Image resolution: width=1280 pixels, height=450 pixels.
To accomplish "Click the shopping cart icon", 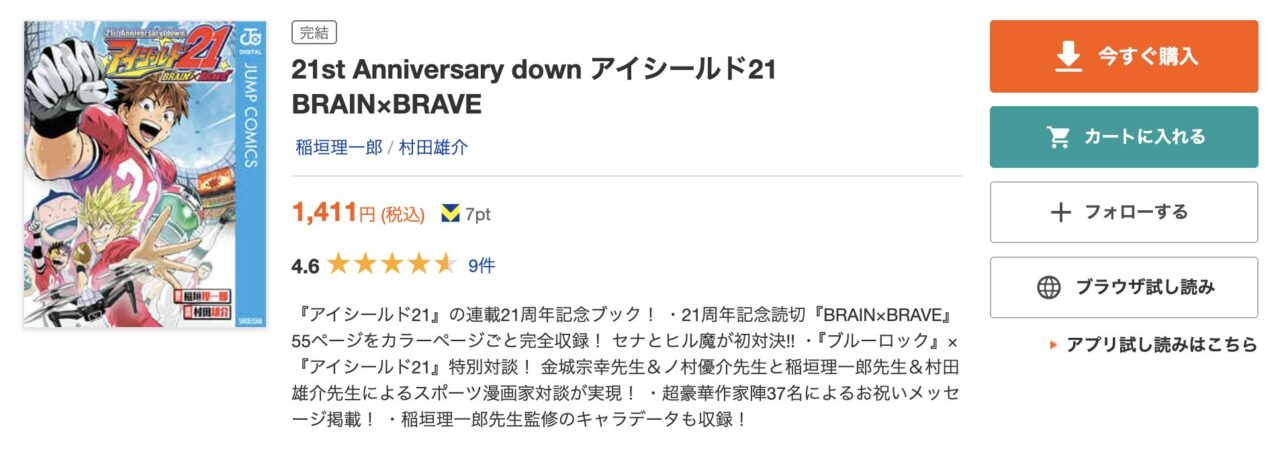I will [x=1058, y=137].
